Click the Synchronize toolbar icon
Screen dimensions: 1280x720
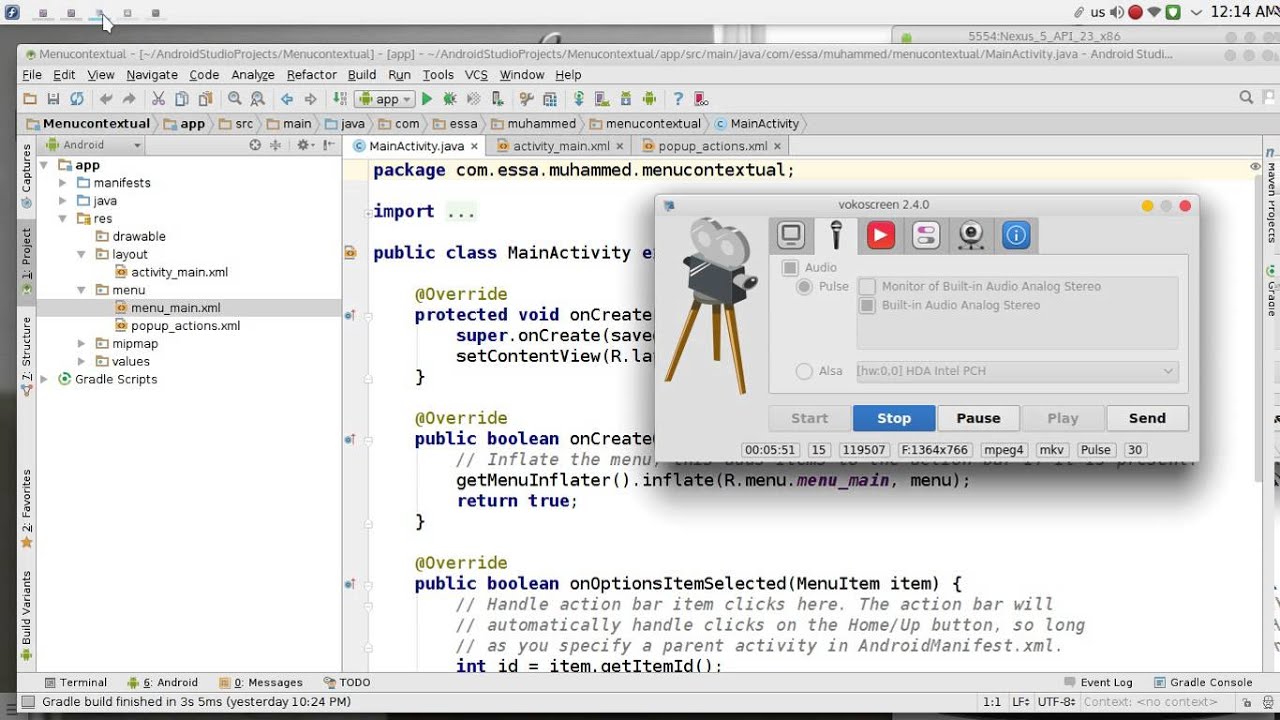click(x=77, y=99)
